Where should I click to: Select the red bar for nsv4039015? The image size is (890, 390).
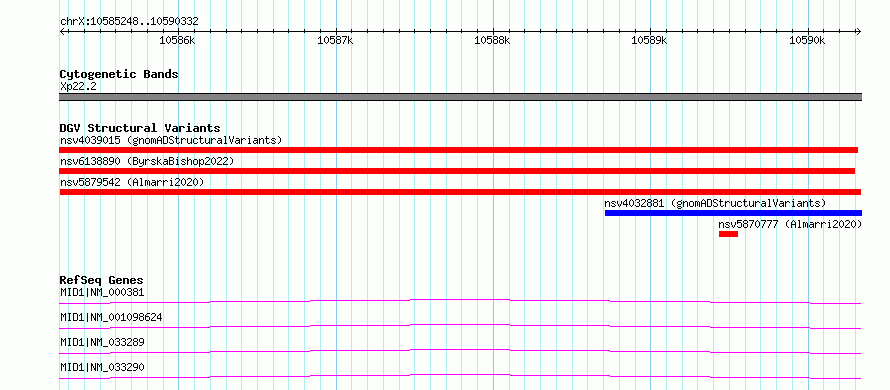pos(458,150)
